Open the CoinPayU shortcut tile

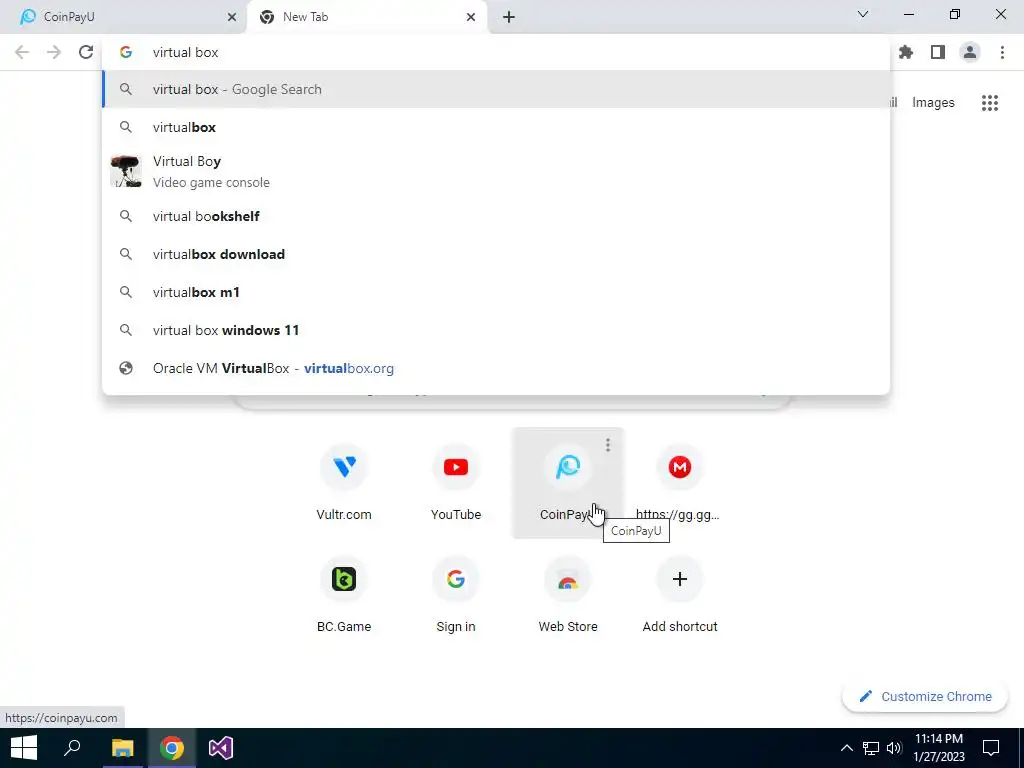(568, 483)
